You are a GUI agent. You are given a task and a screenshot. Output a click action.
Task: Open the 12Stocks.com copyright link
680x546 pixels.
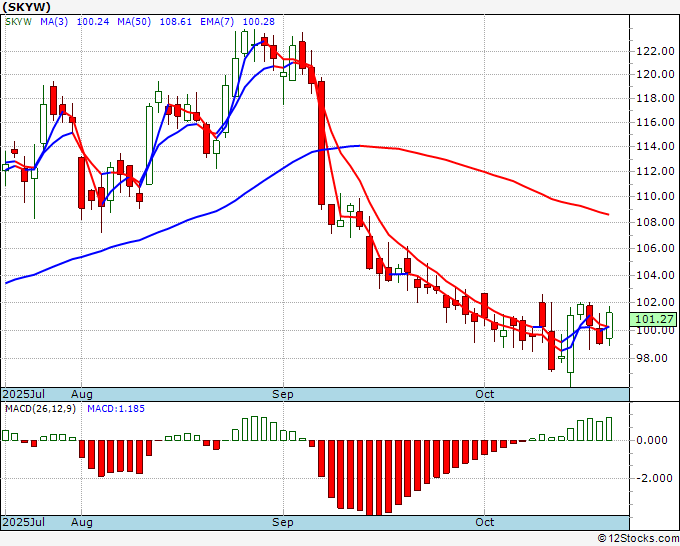click(638, 539)
